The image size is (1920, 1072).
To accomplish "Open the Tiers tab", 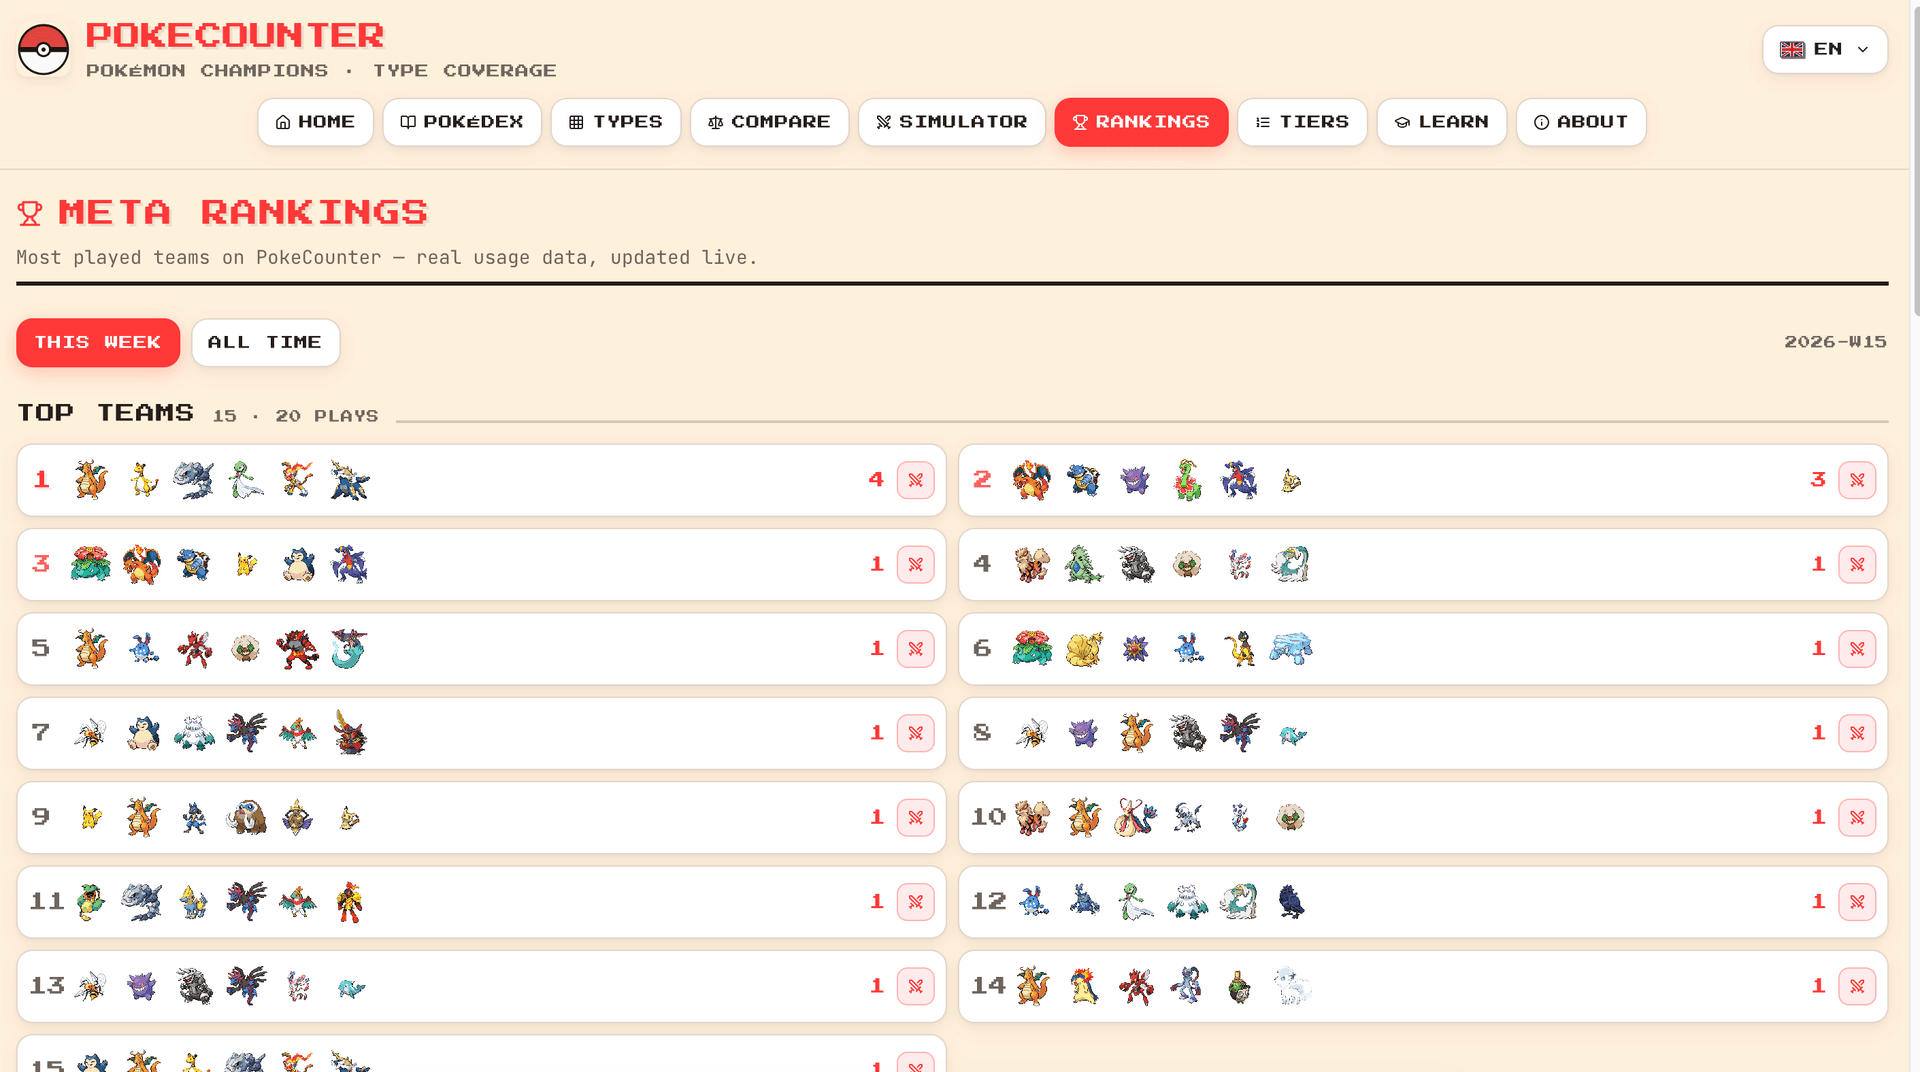I will coord(1302,122).
